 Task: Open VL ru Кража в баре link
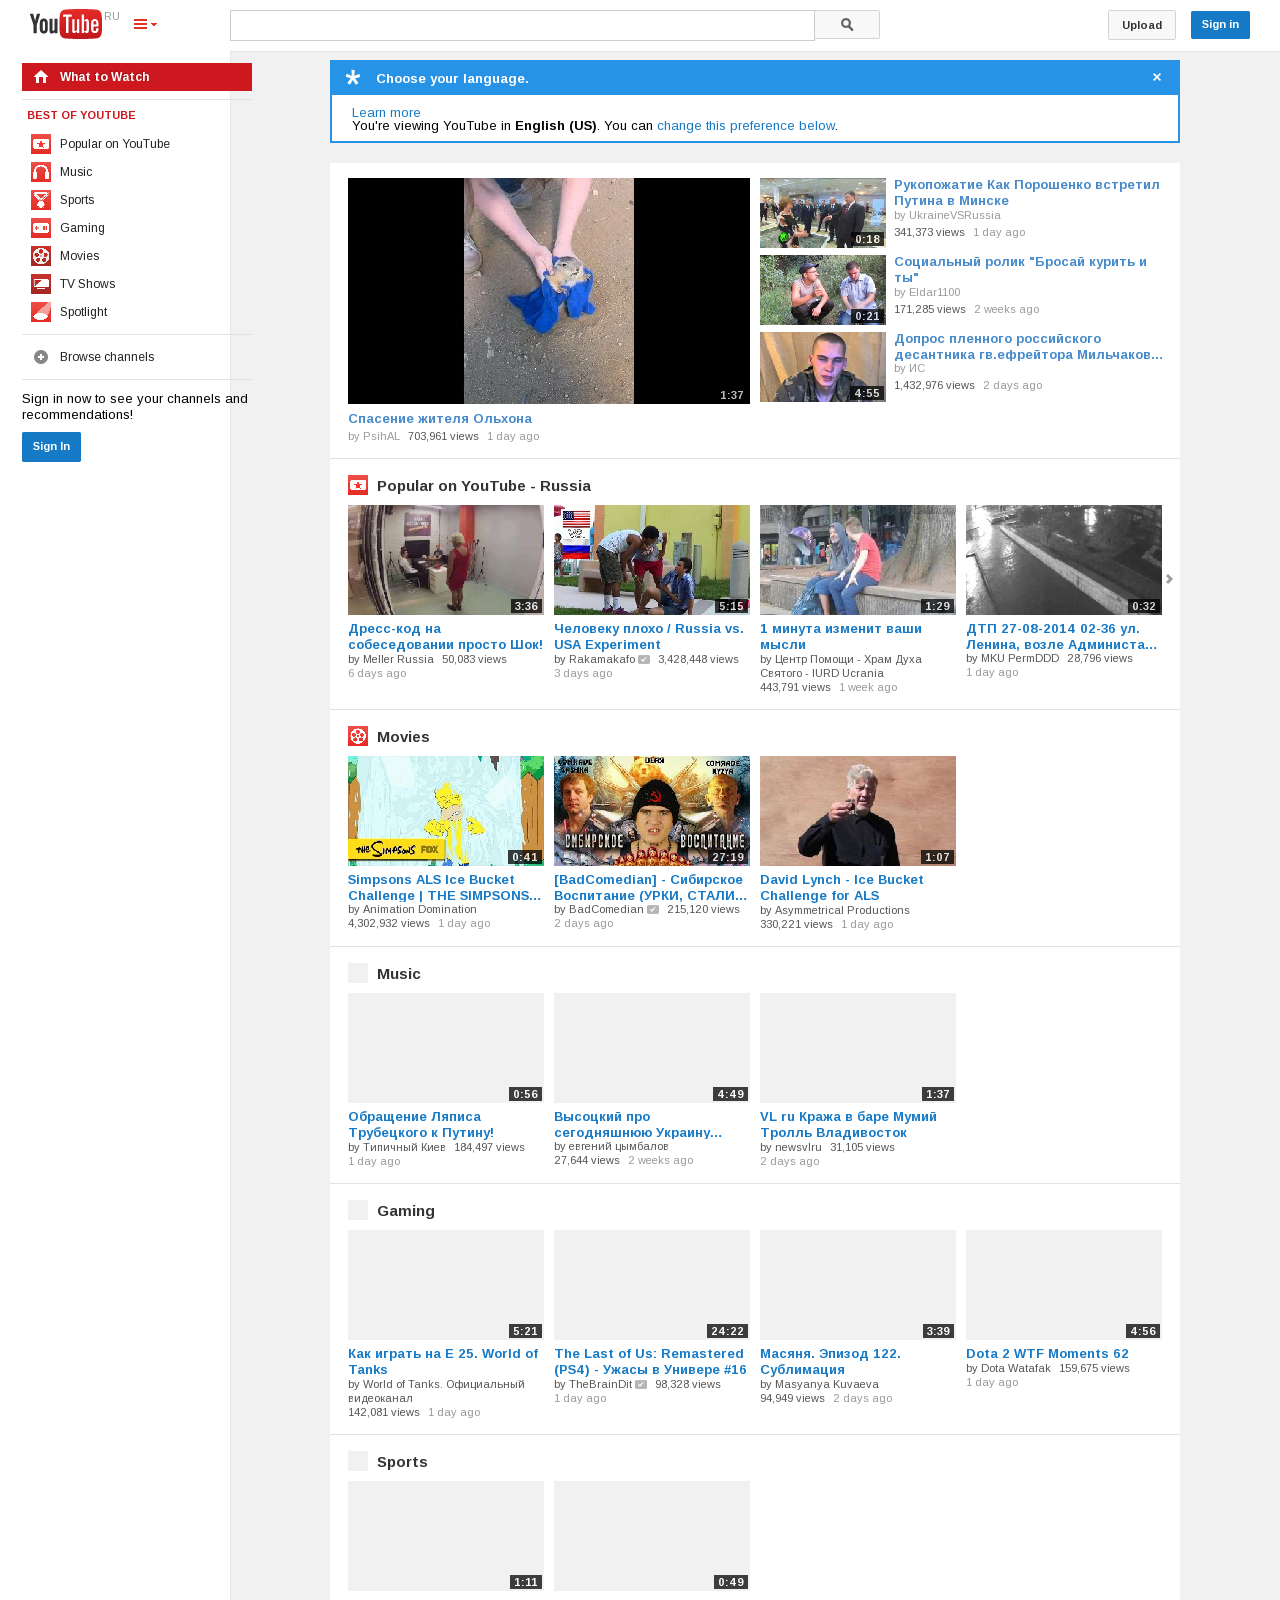(848, 1124)
